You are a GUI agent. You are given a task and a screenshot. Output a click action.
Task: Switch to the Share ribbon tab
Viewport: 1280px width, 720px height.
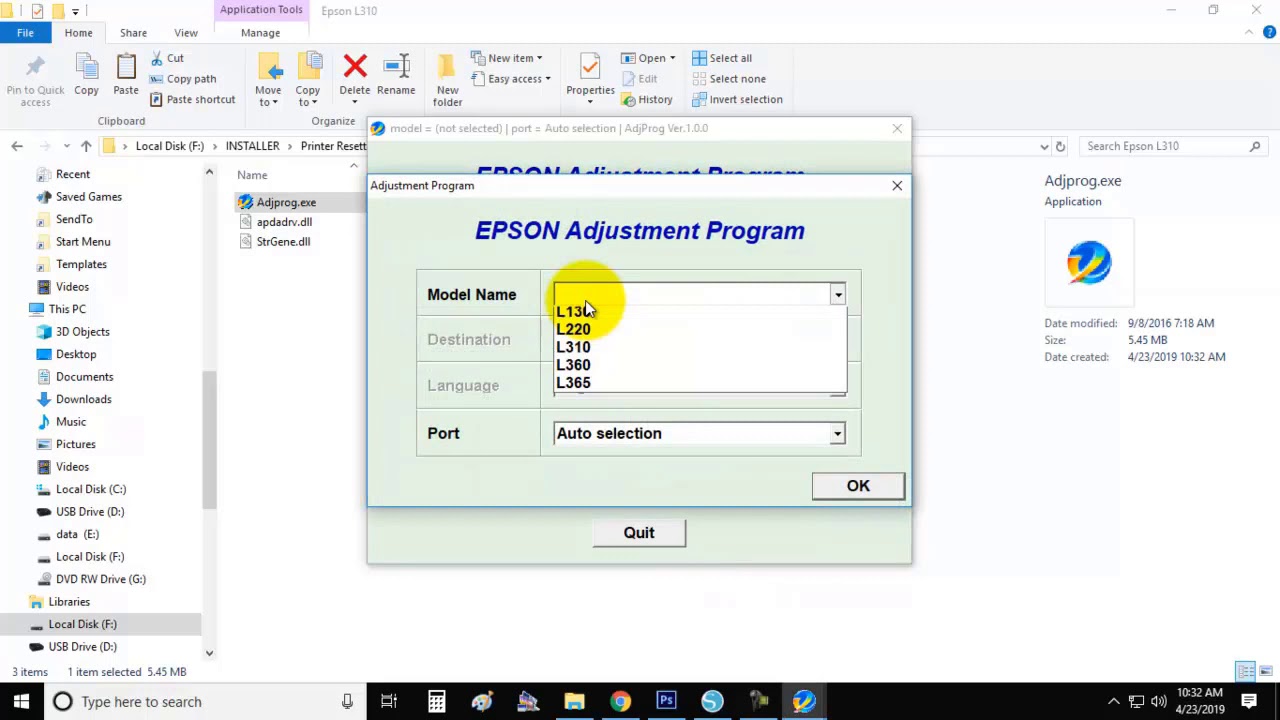pos(133,33)
